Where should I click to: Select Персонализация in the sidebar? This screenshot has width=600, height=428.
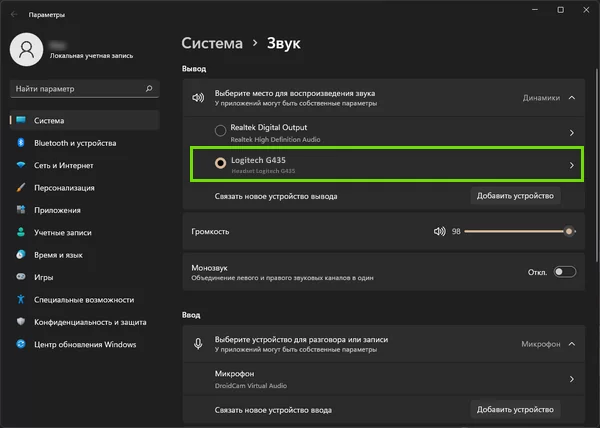64,188
